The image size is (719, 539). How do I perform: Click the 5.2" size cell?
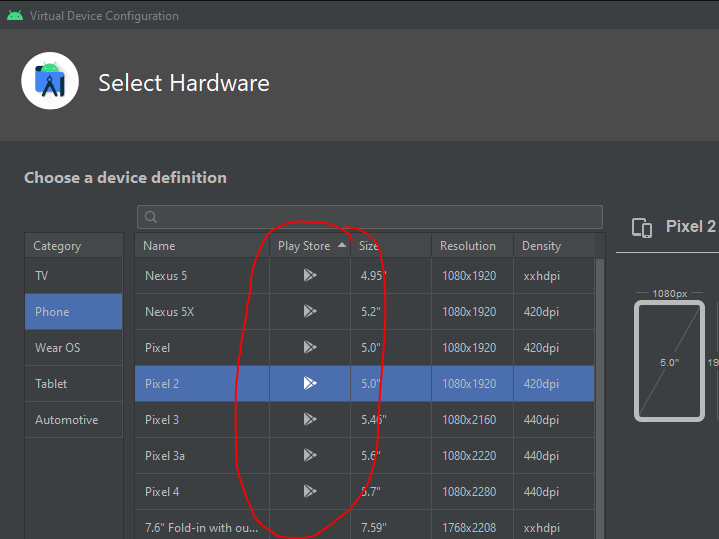pos(391,312)
